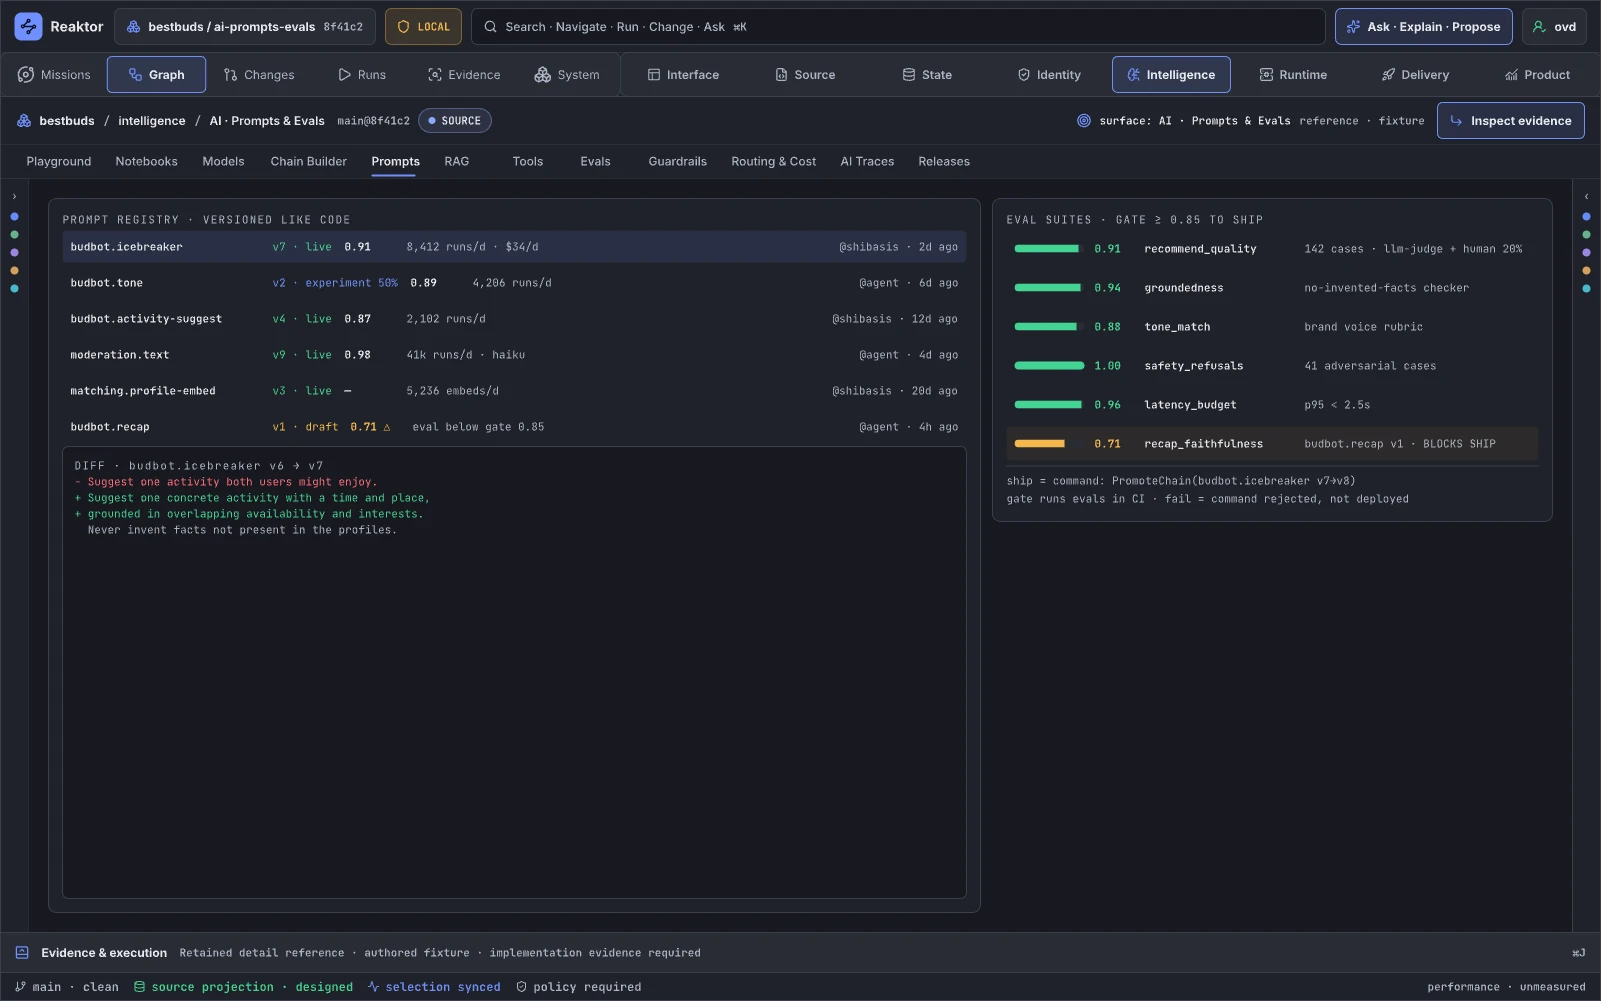1601x1001 pixels.
Task: Click the policy required shield icon
Action: coord(522,987)
